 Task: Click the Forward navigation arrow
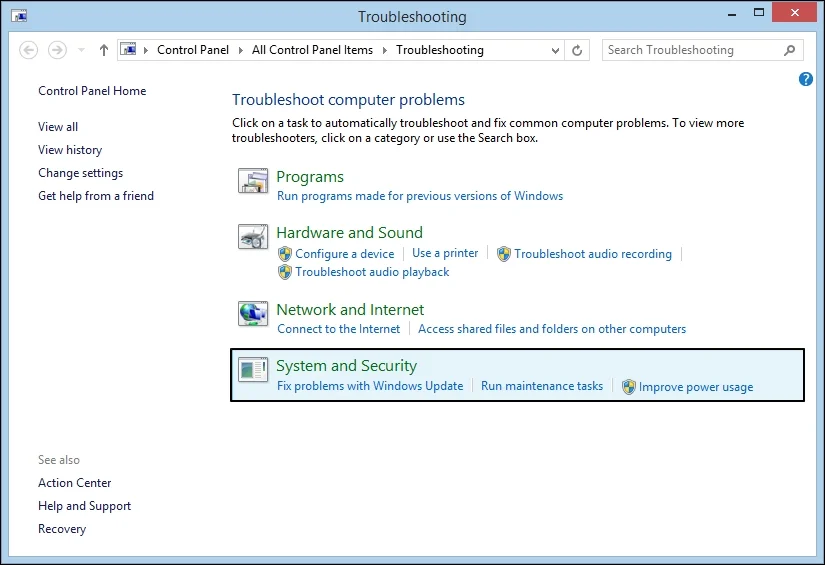(x=57, y=51)
